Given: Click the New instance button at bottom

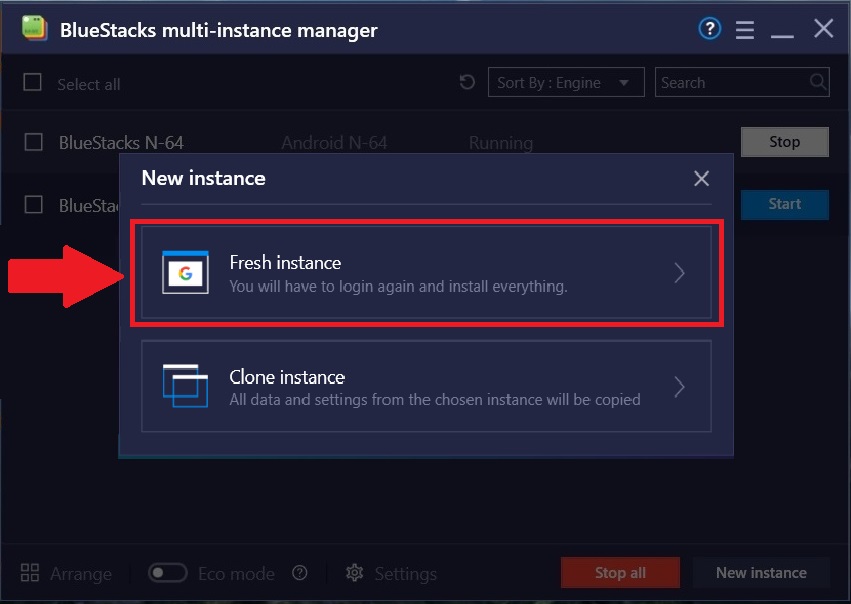Looking at the screenshot, I should pyautogui.click(x=761, y=573).
